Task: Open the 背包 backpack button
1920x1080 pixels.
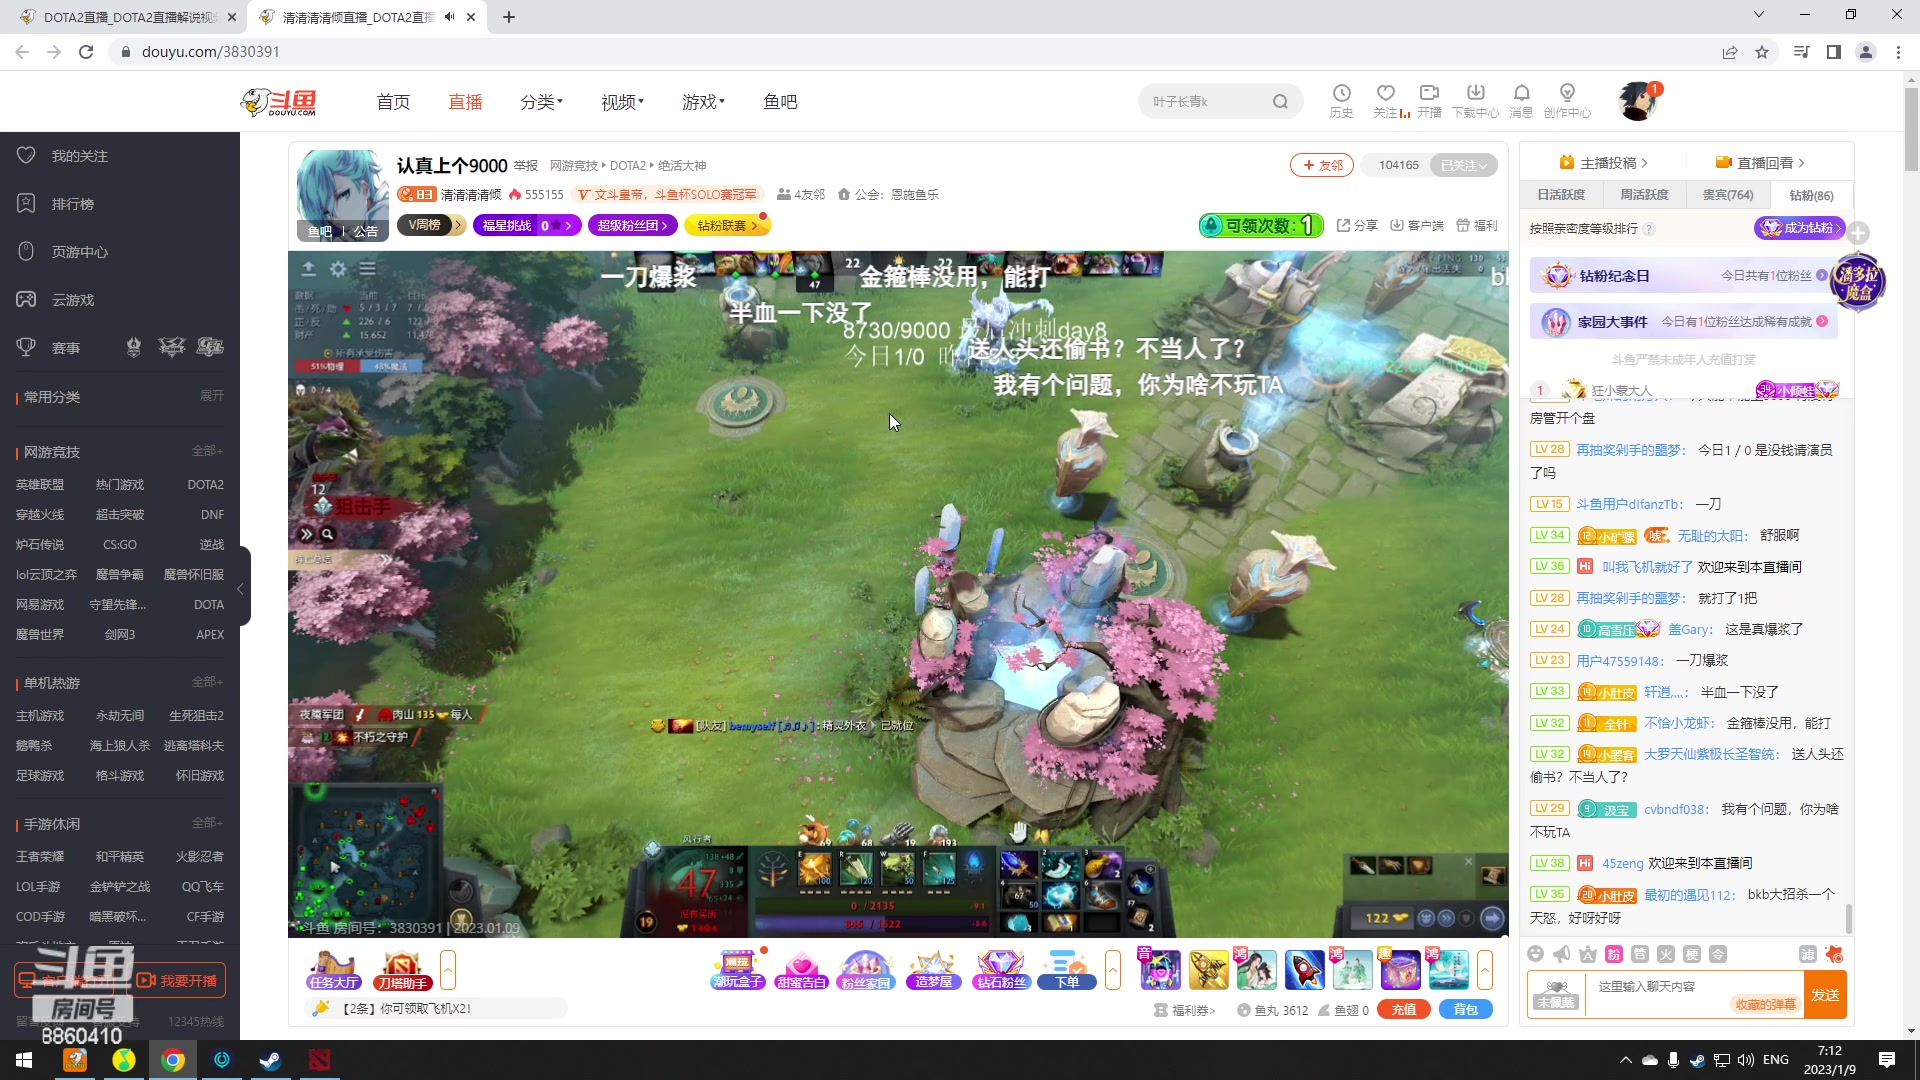Action: point(1465,1010)
